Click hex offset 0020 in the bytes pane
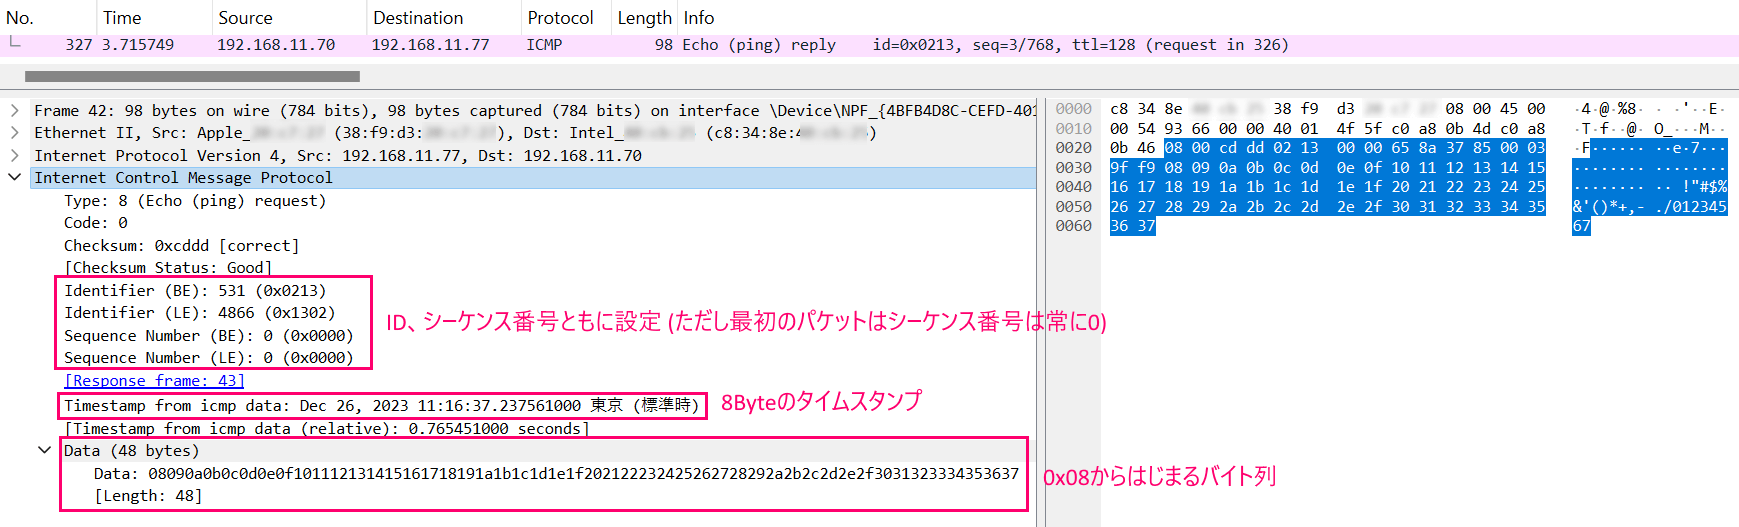Viewport: 1739px width, 527px height. pyautogui.click(x=1073, y=148)
